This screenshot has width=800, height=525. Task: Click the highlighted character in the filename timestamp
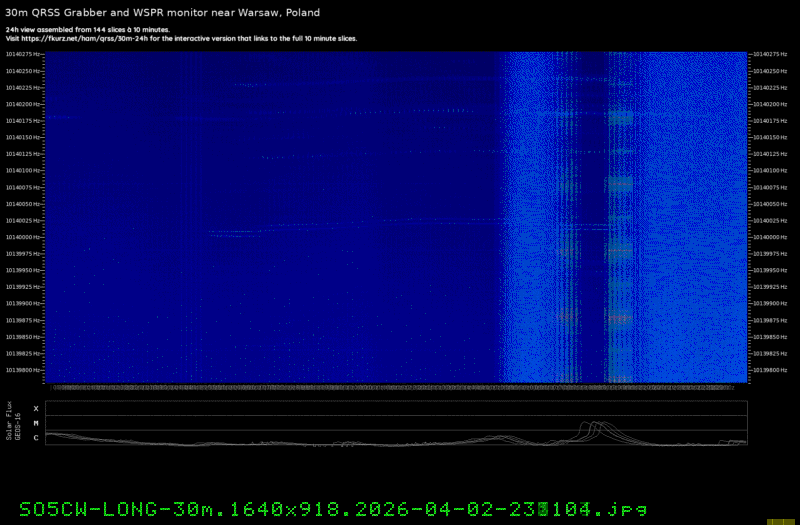point(543,507)
